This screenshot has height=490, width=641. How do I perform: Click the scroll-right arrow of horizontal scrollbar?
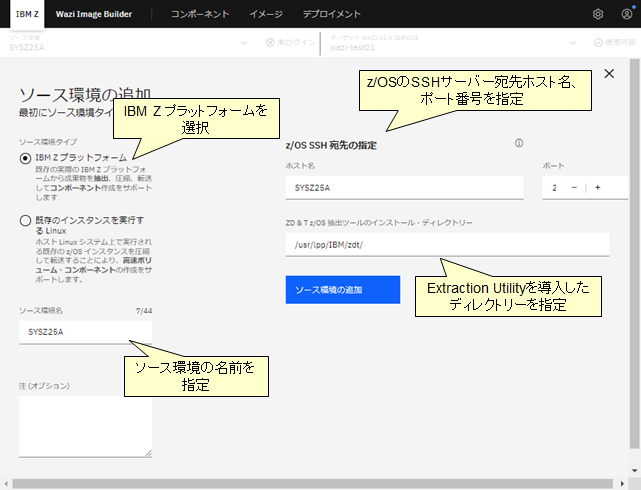[622, 484]
